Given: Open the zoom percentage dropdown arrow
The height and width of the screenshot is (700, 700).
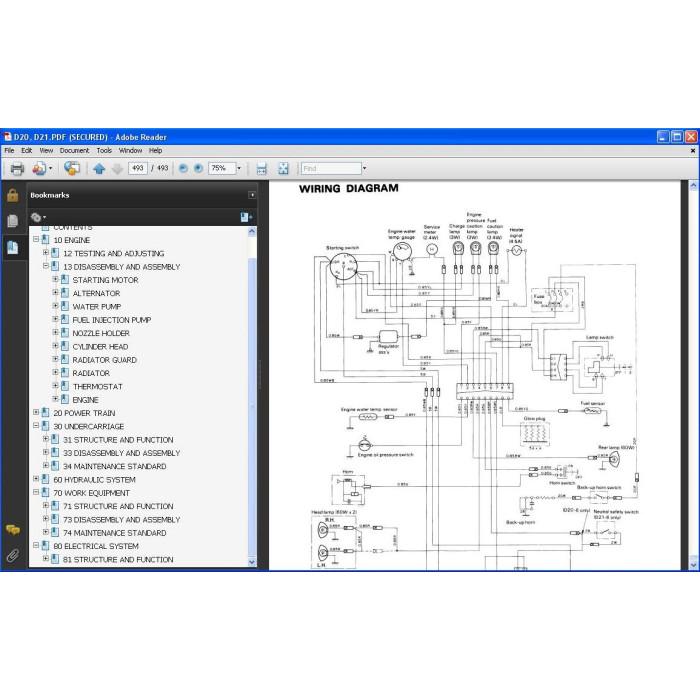Looking at the screenshot, I should point(239,168).
